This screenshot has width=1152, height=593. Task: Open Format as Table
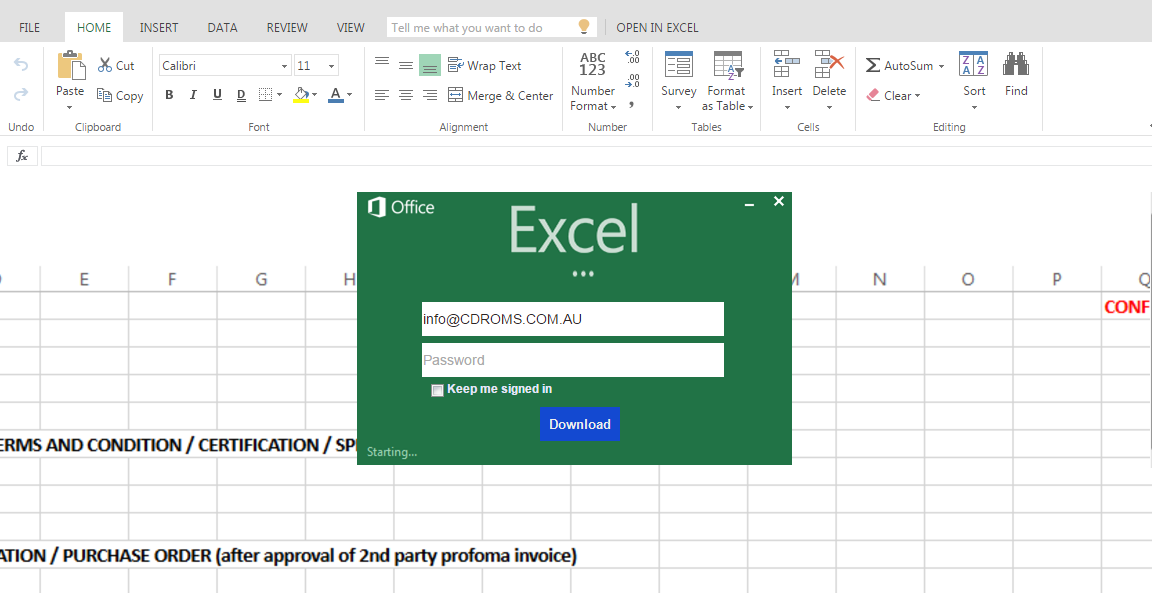pos(727,81)
